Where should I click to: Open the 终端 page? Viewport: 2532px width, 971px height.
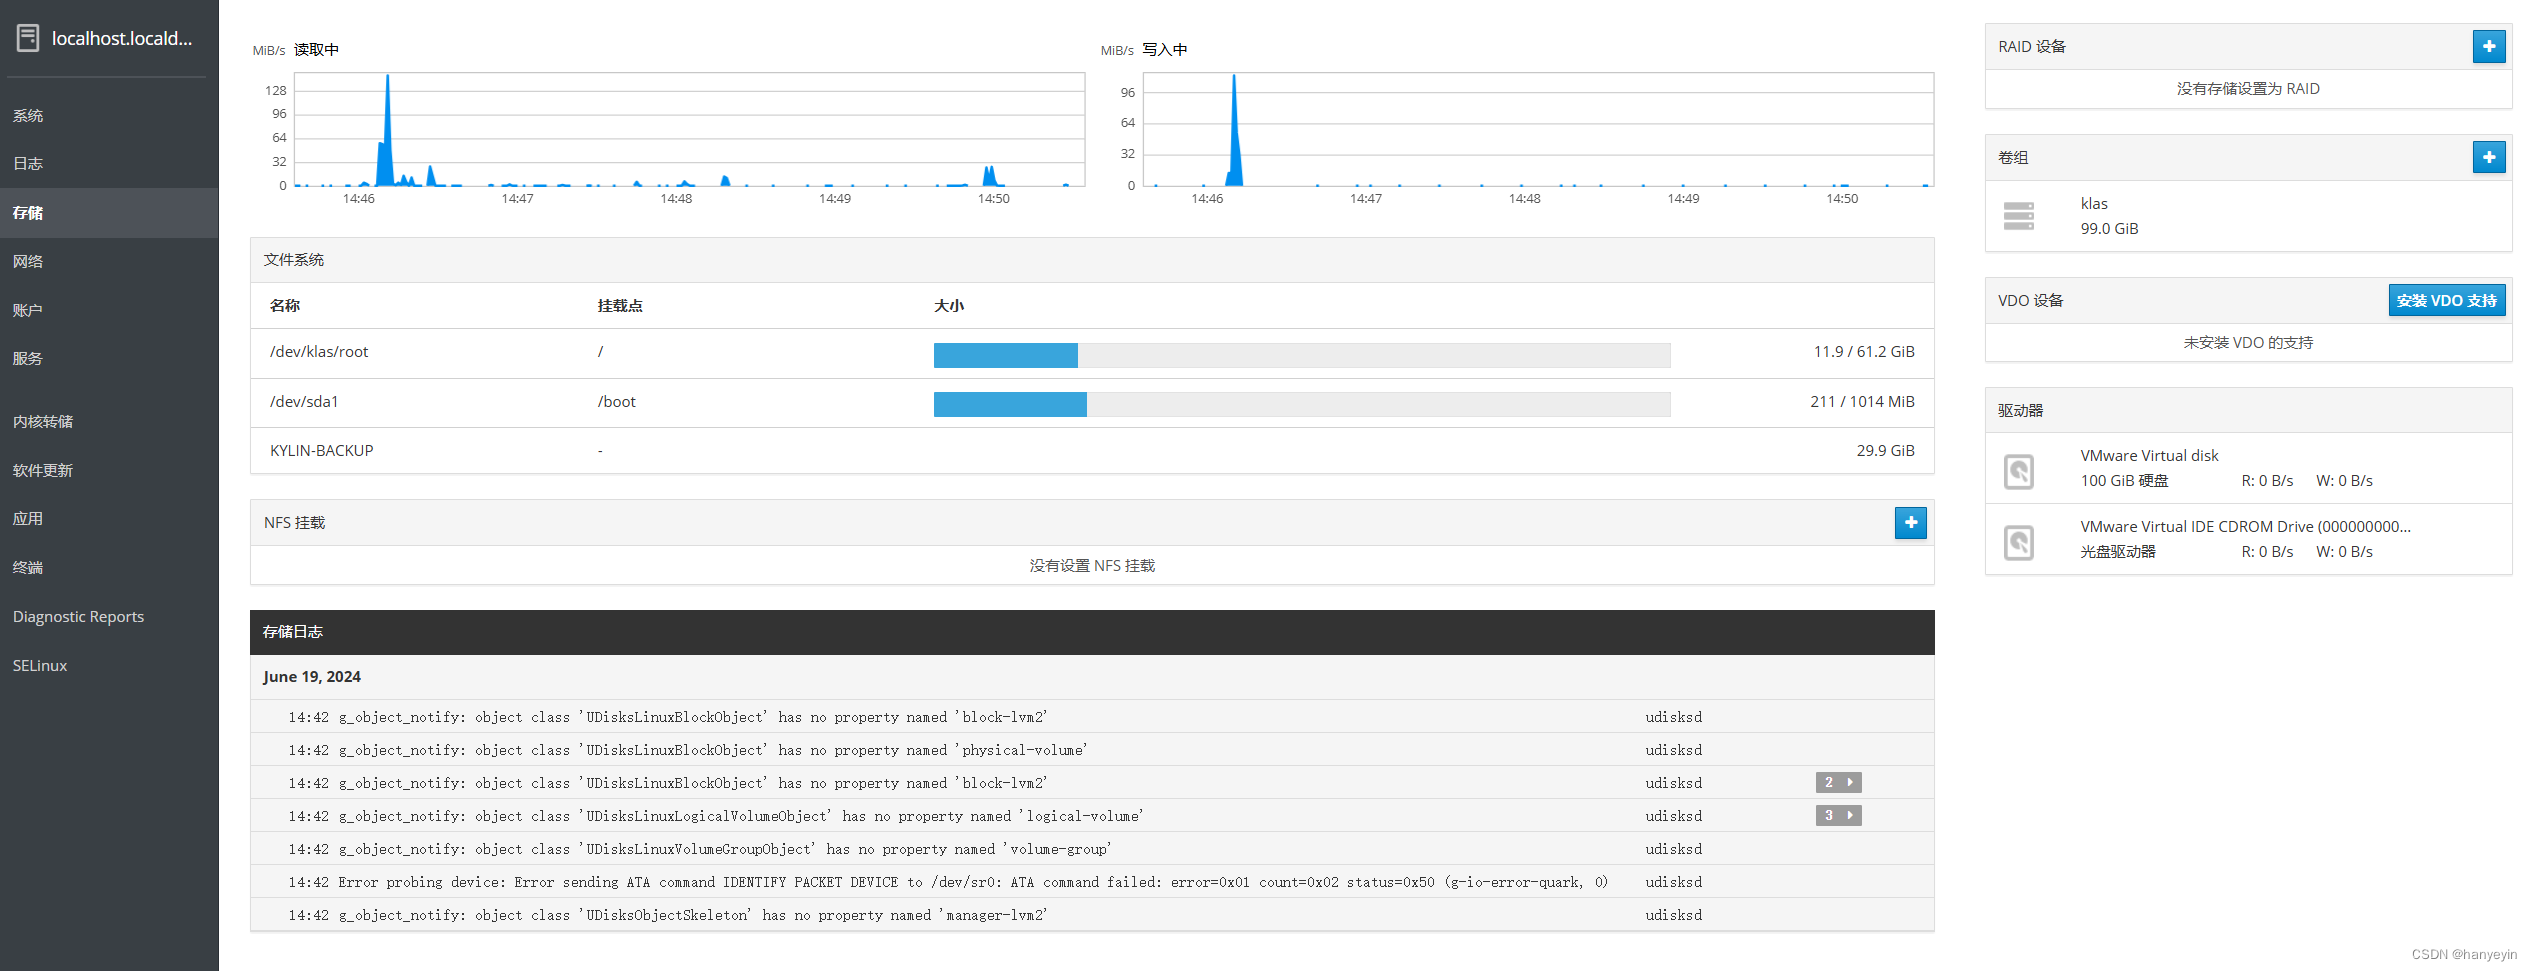click(x=109, y=567)
